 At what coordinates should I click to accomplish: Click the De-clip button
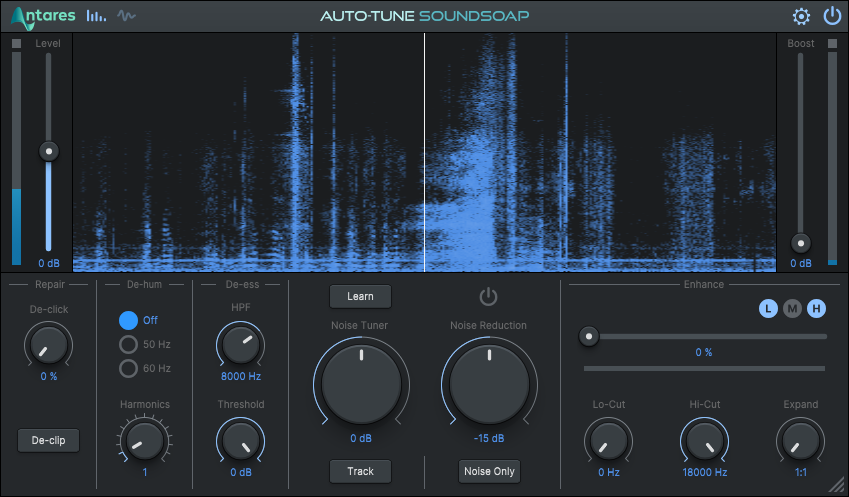[x=48, y=441]
